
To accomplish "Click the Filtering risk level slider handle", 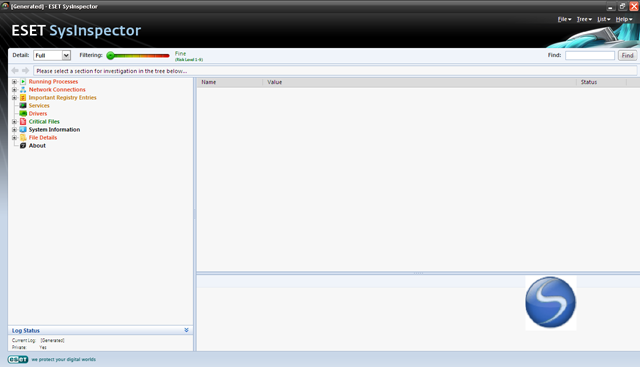I will (110, 56).
